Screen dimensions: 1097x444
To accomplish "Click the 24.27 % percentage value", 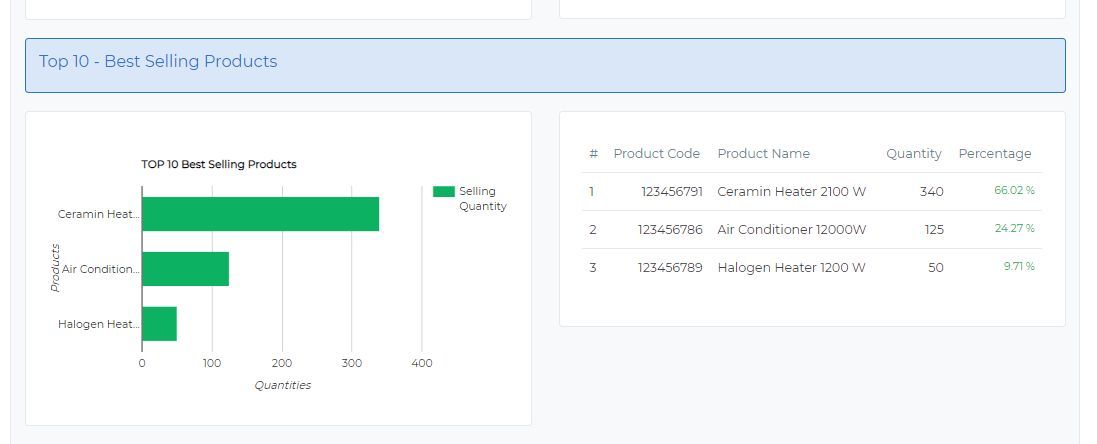I will (x=1014, y=229).
